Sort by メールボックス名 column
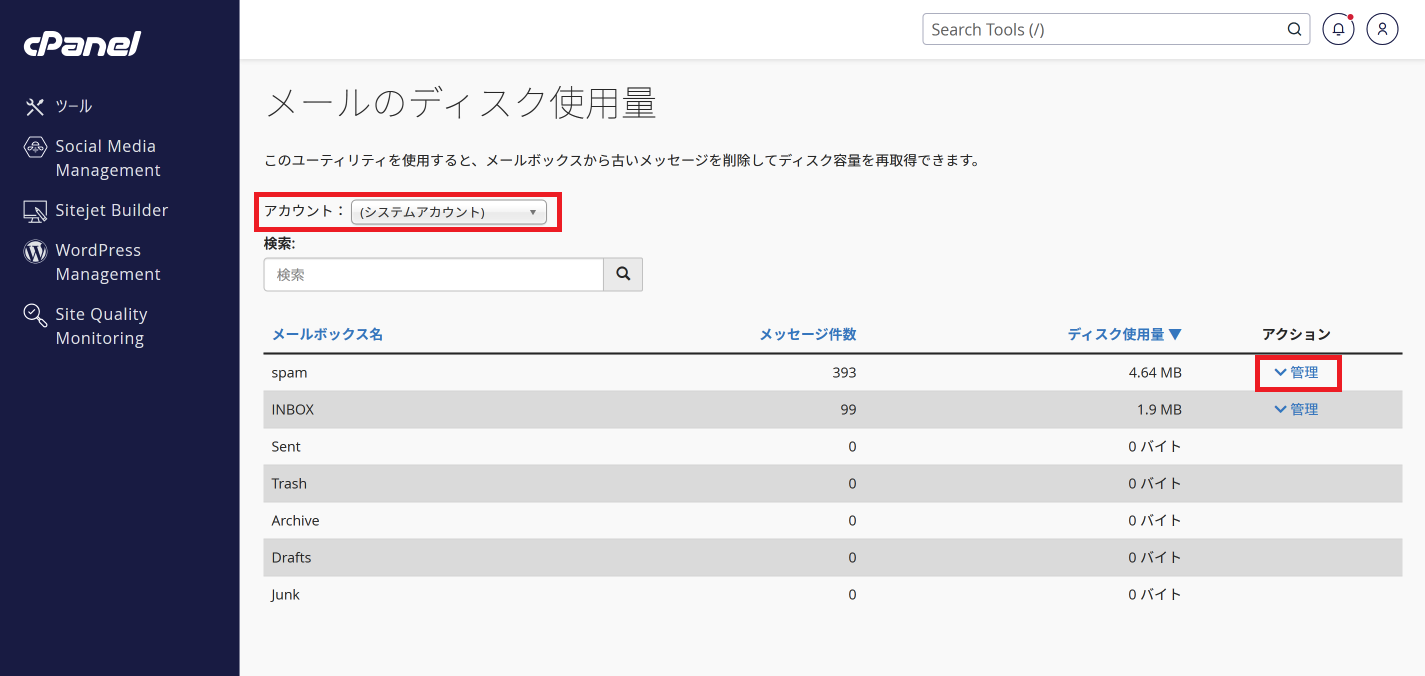Screen dimensions: 1425x676 (x=327, y=335)
